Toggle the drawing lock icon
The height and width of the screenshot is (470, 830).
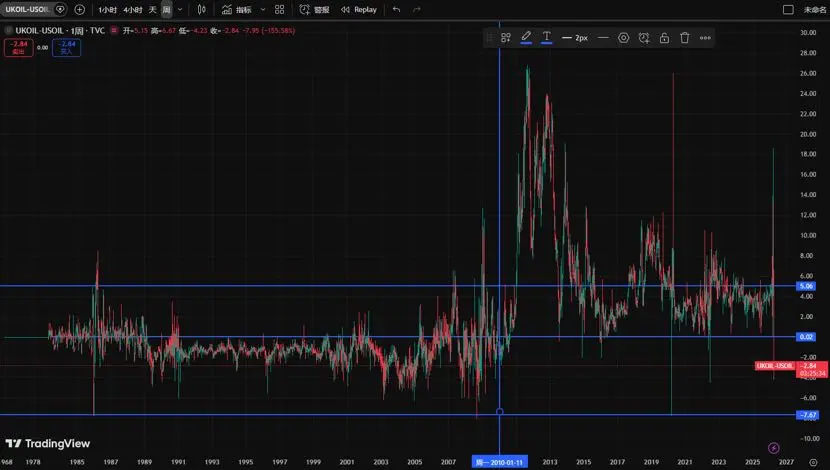coord(664,38)
